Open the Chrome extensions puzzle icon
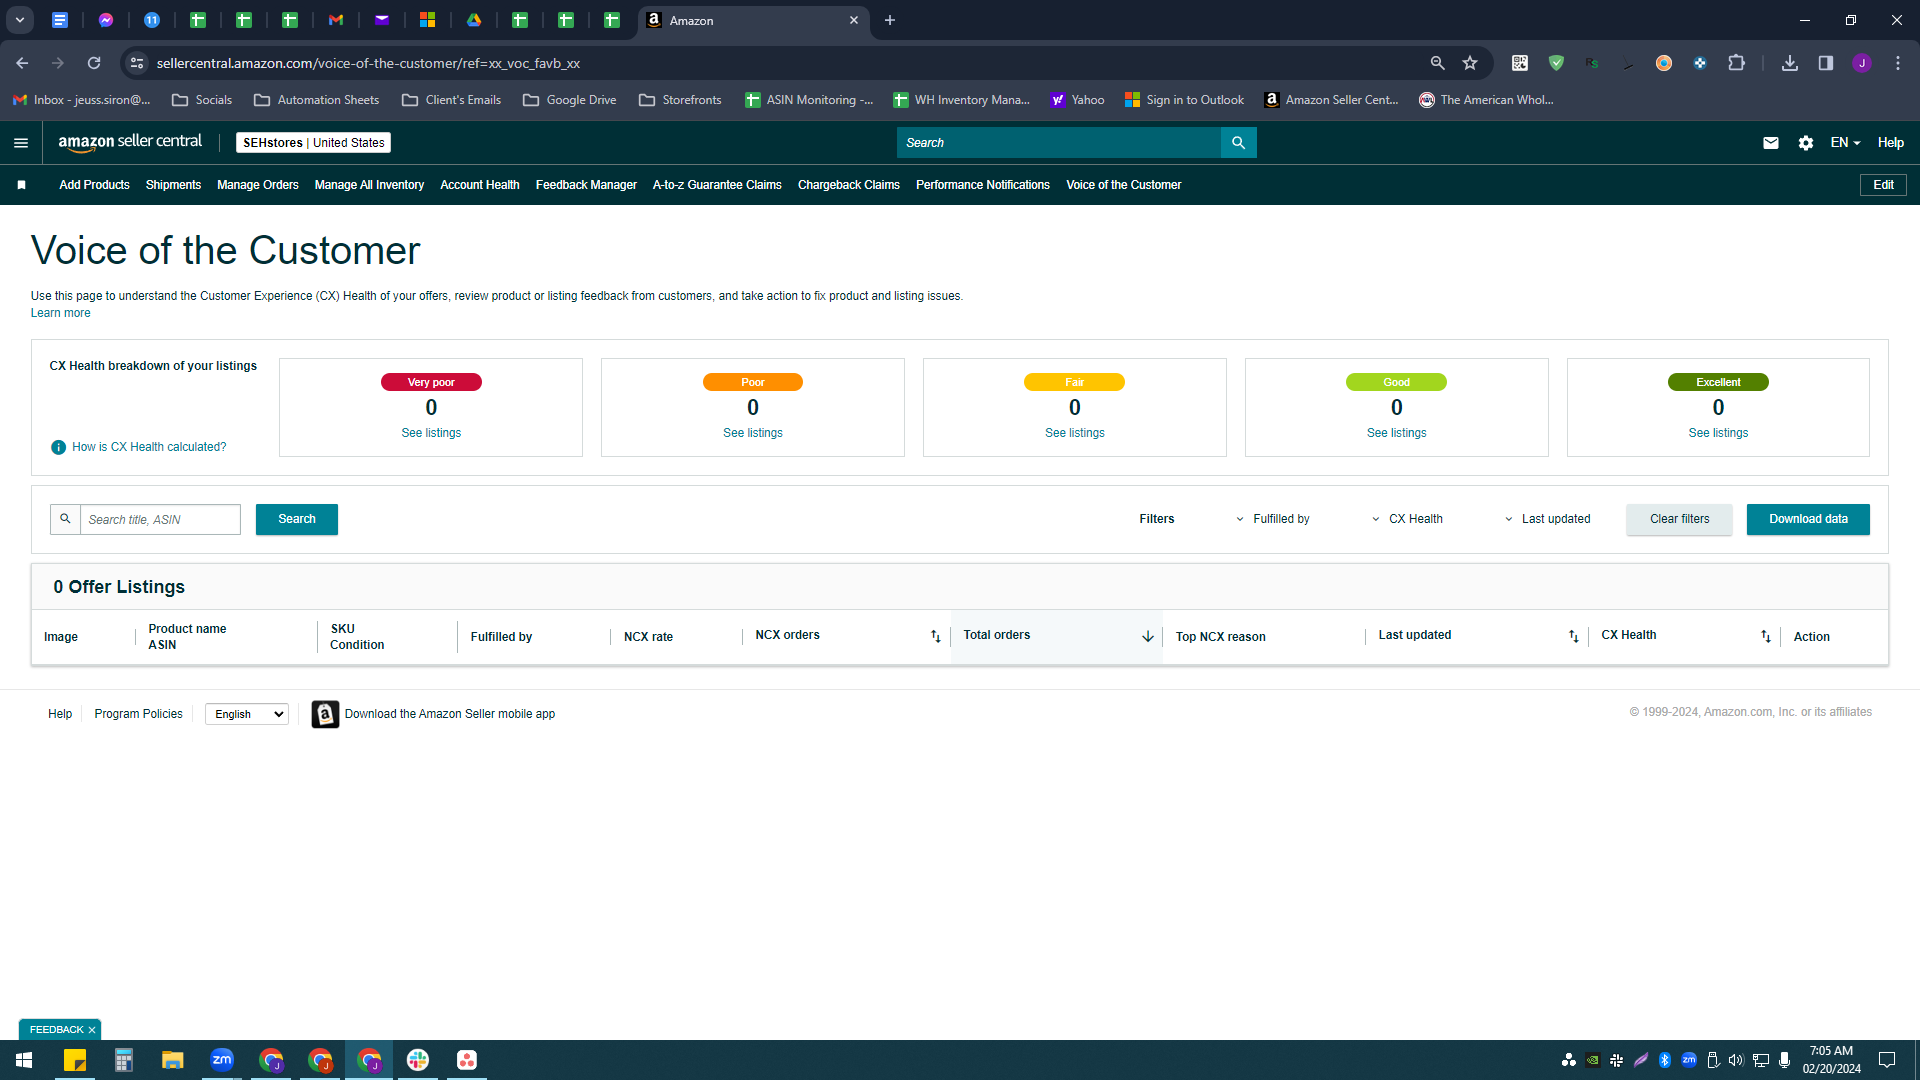Viewport: 1920px width, 1080px height. click(1736, 63)
